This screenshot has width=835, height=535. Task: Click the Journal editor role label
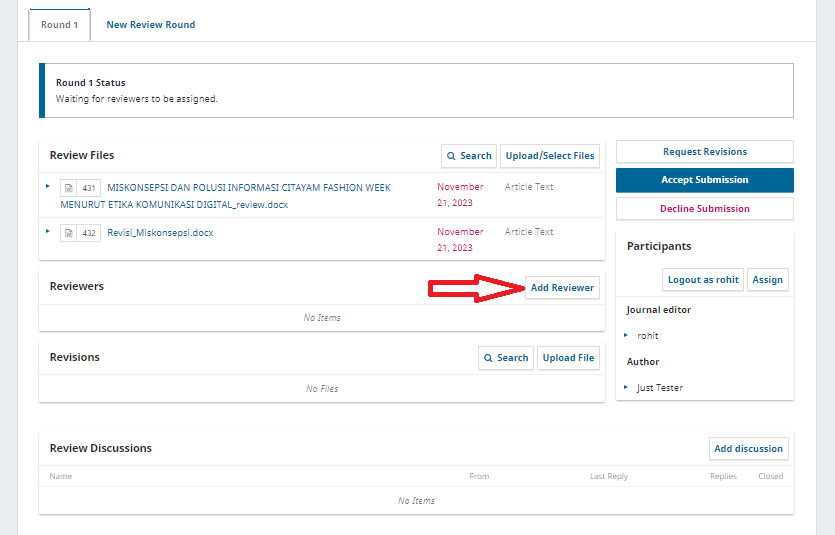(659, 310)
